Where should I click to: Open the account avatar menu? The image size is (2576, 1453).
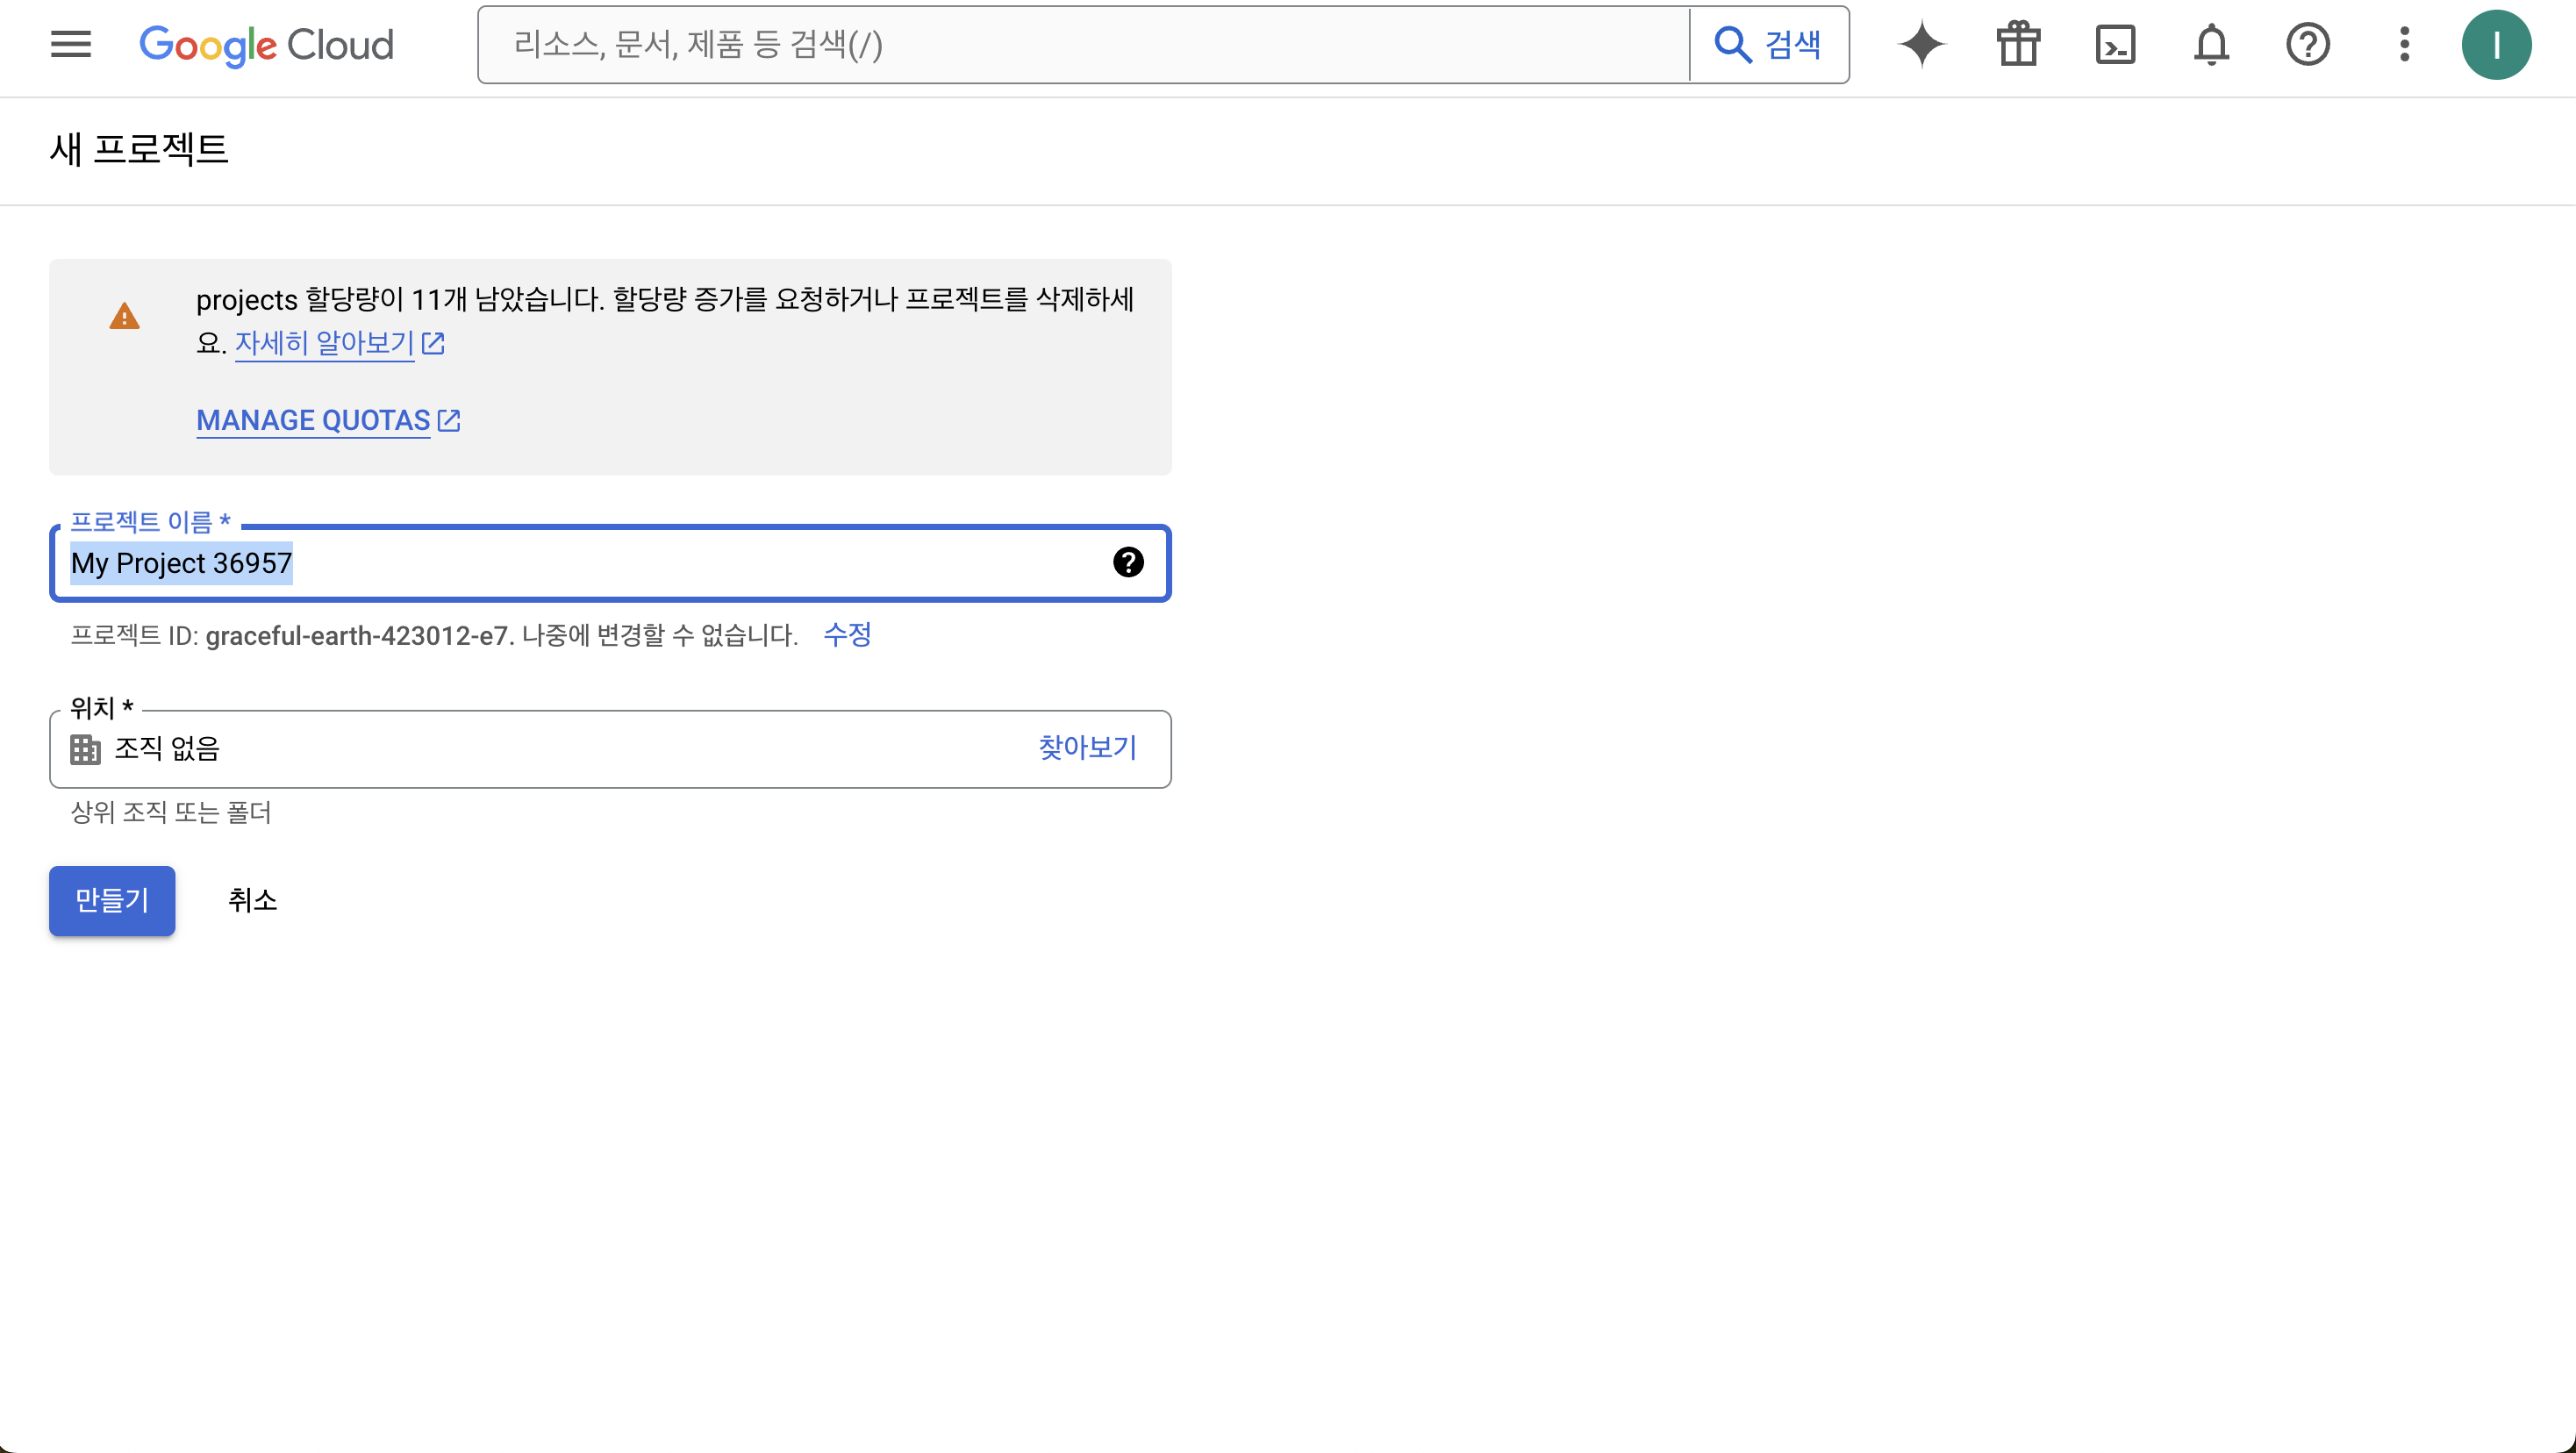(2496, 44)
